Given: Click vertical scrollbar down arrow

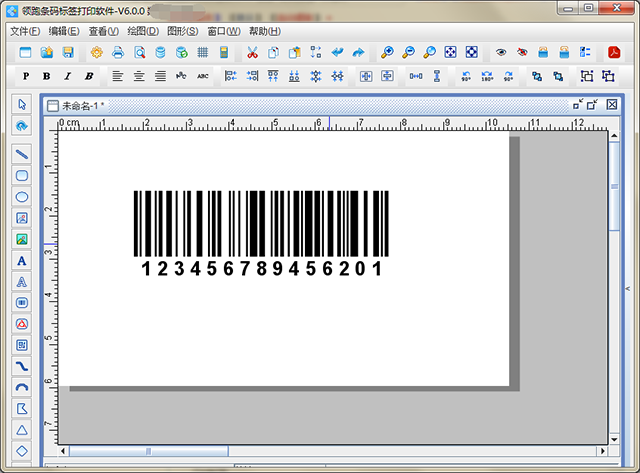Looking at the screenshot, I should [614, 440].
